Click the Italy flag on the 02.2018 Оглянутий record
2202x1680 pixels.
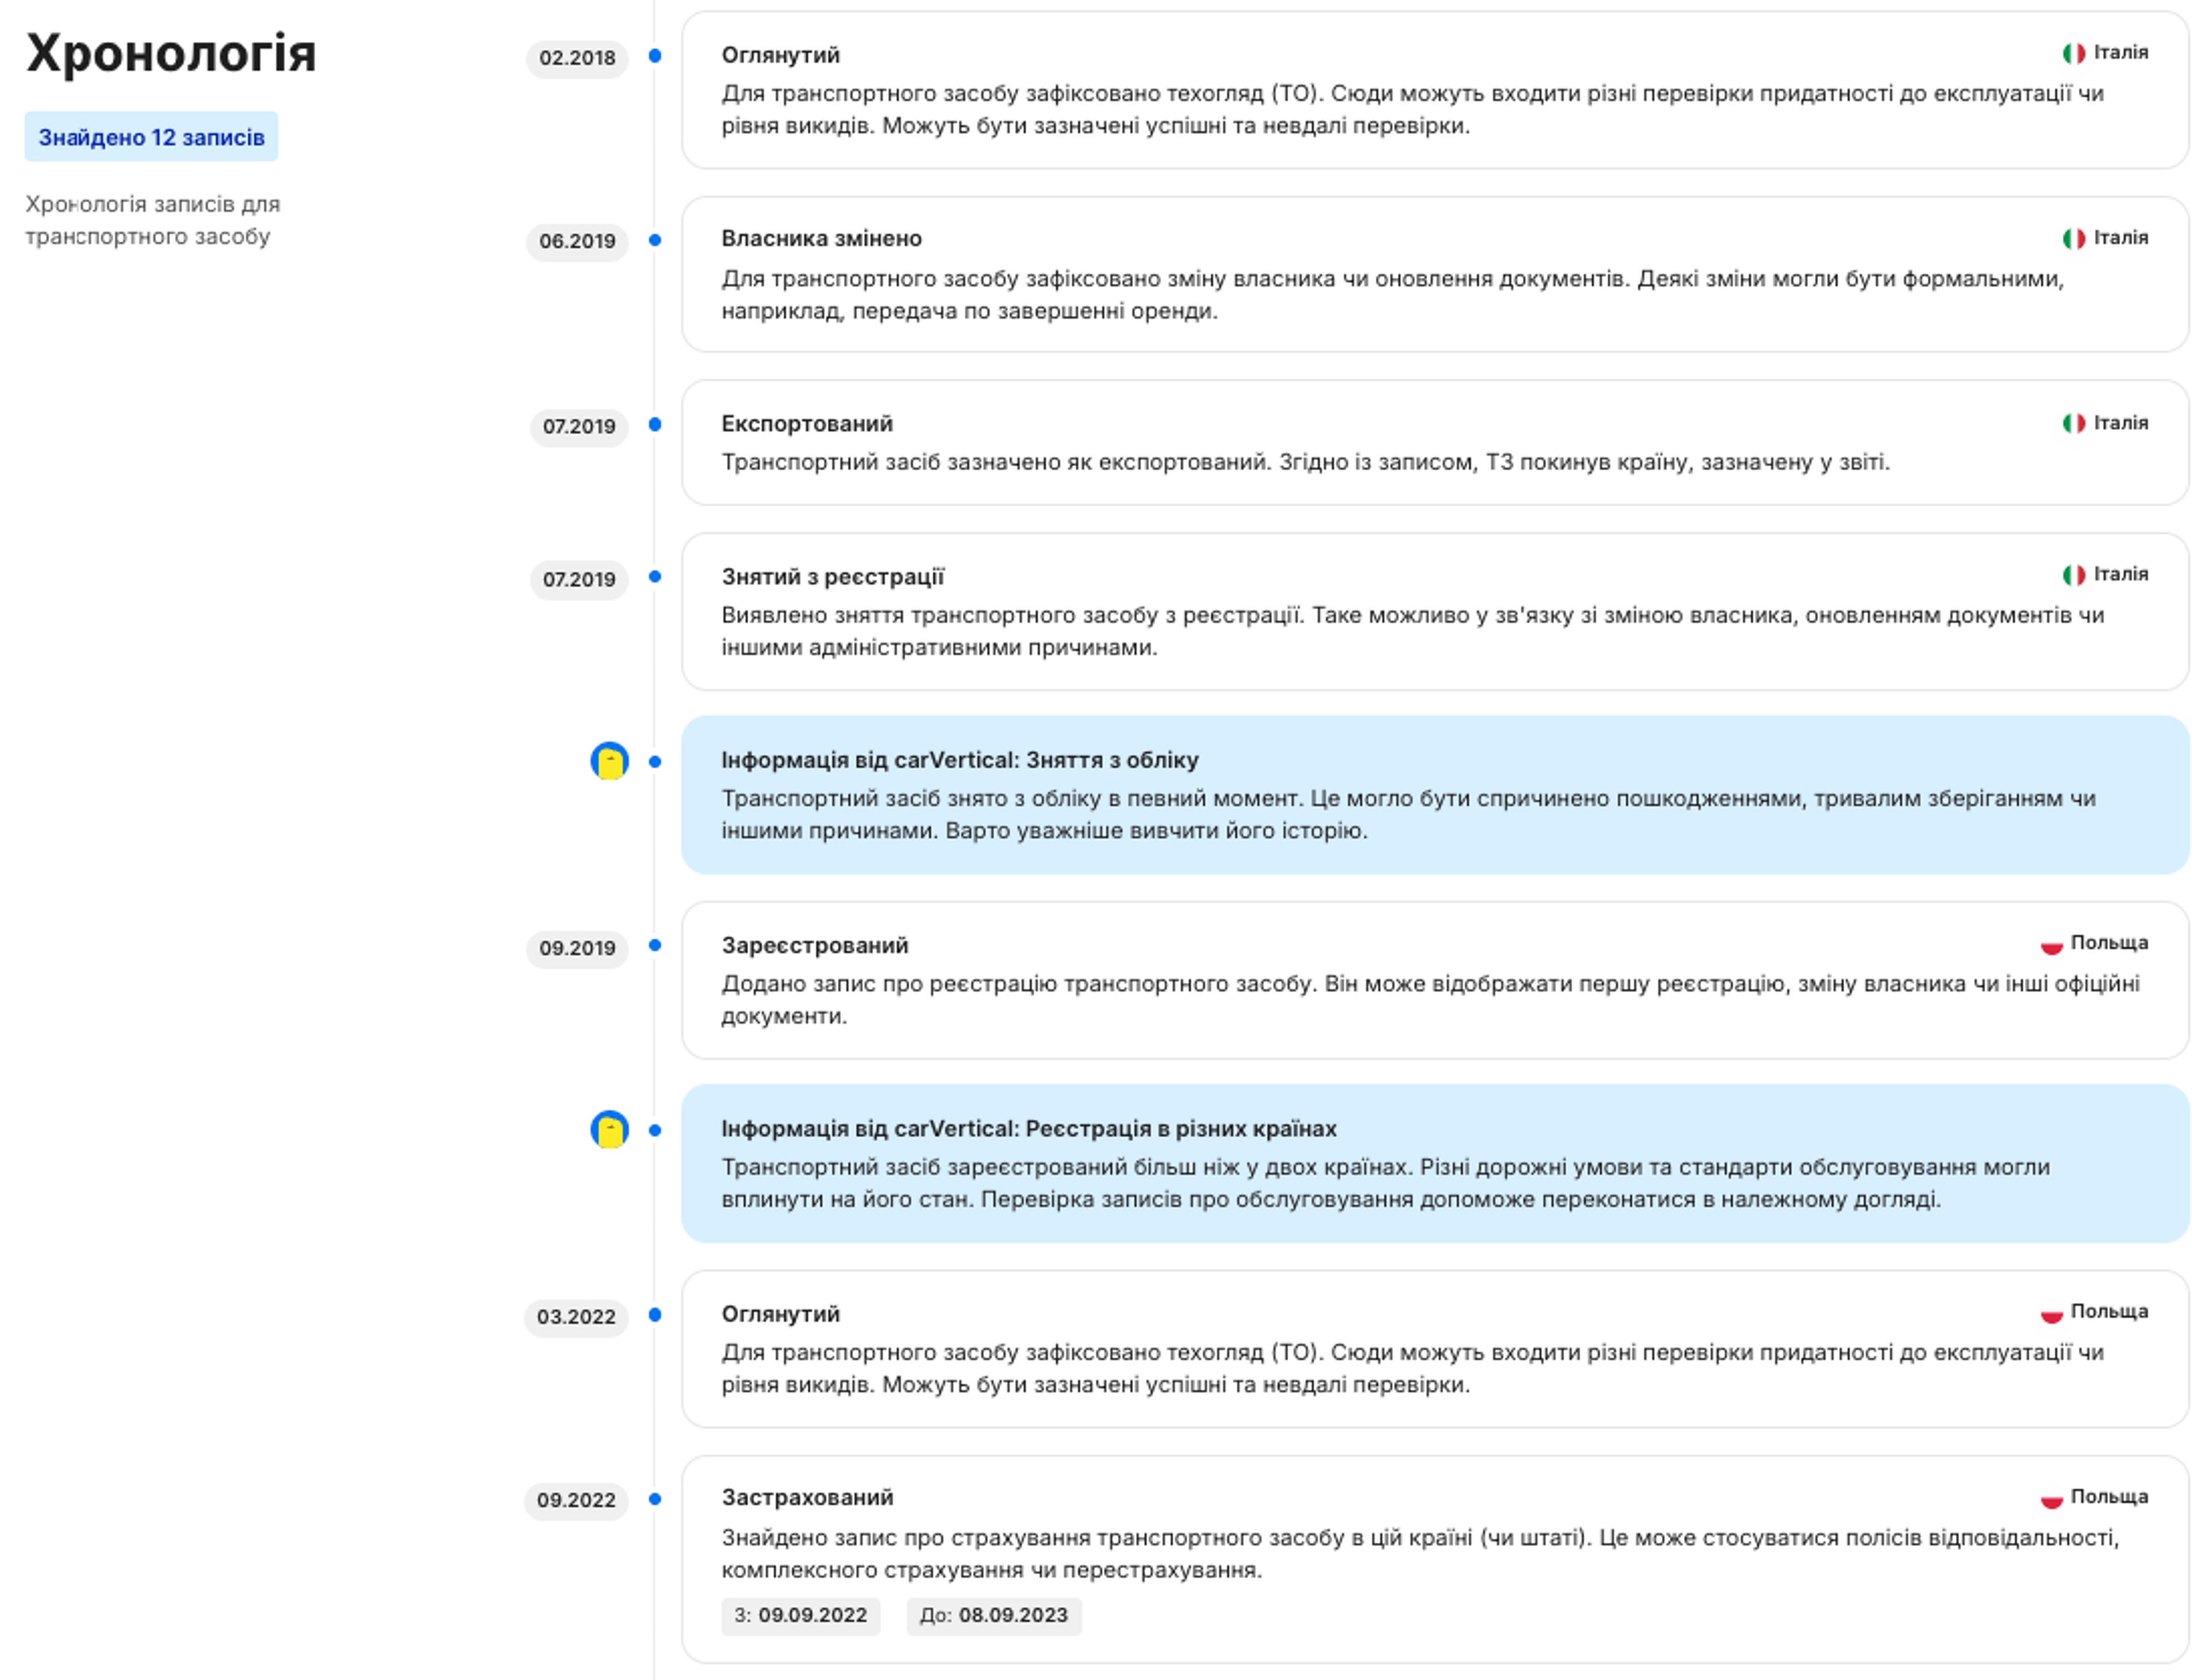[x=2073, y=53]
